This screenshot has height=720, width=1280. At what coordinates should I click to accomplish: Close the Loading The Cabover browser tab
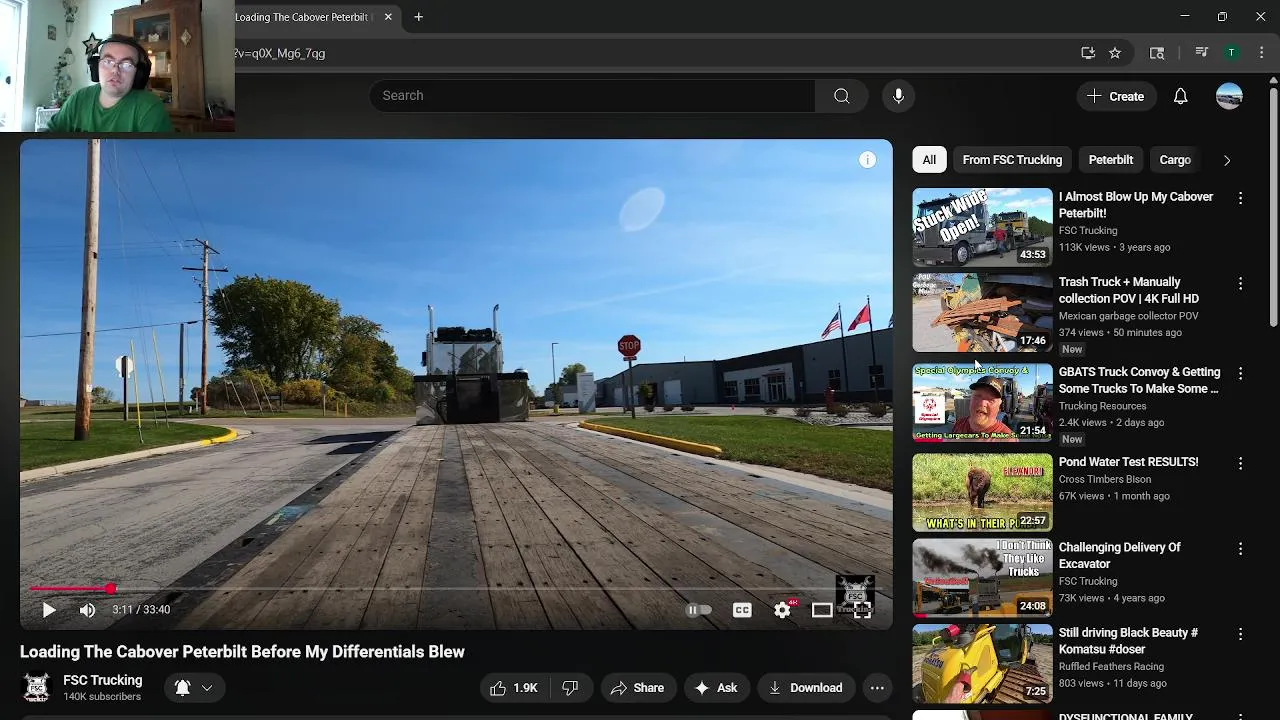pos(388,17)
